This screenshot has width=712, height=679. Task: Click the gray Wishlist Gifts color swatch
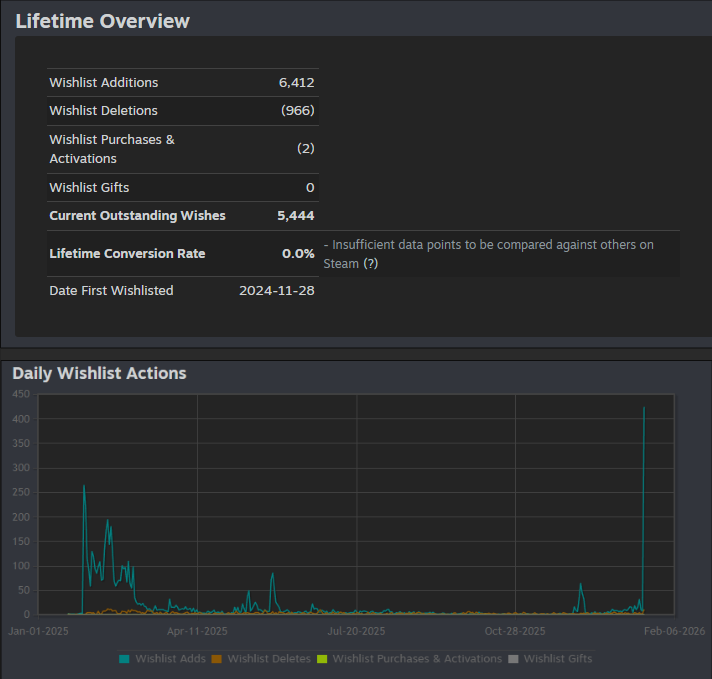(x=513, y=659)
